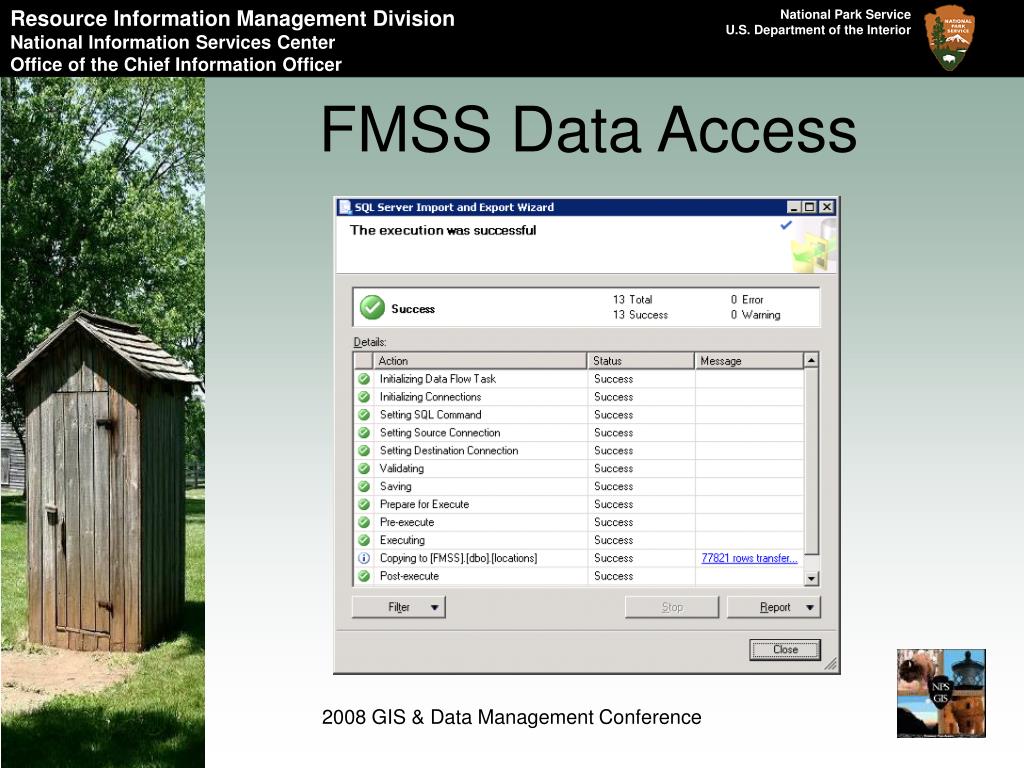This screenshot has height=768, width=1024.
Task: Click the 0 Error count text
Action: point(746,300)
